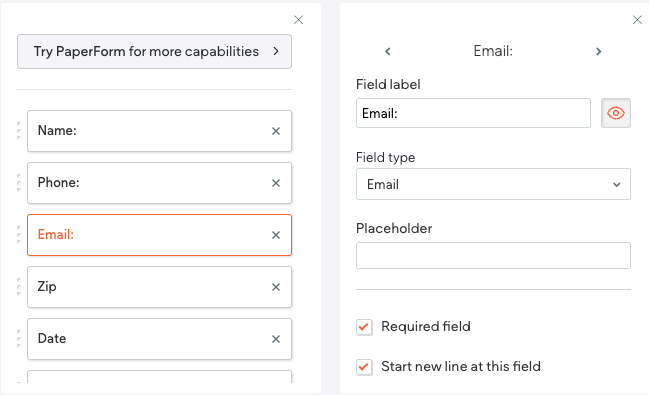
Task: Remove the Email: field via X icon
Action: click(x=276, y=235)
